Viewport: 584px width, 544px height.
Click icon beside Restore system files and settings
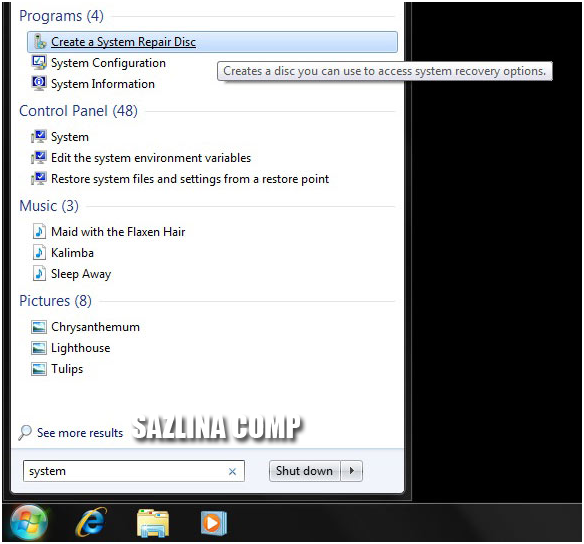coord(39,179)
